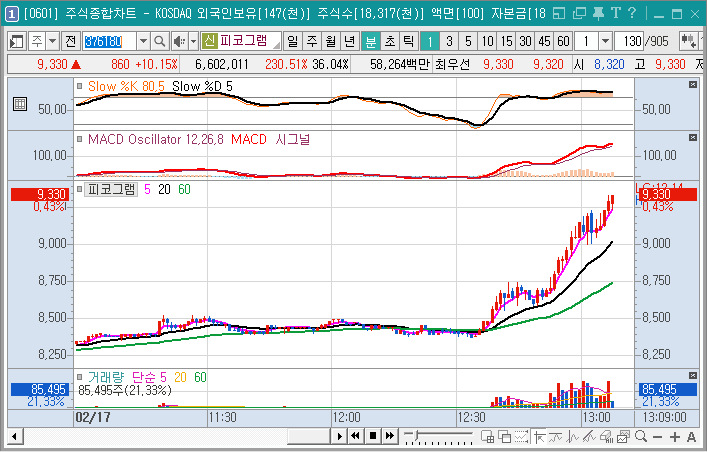Select the 분 minute chart toggle
The height and width of the screenshot is (452, 707).
click(x=371, y=42)
